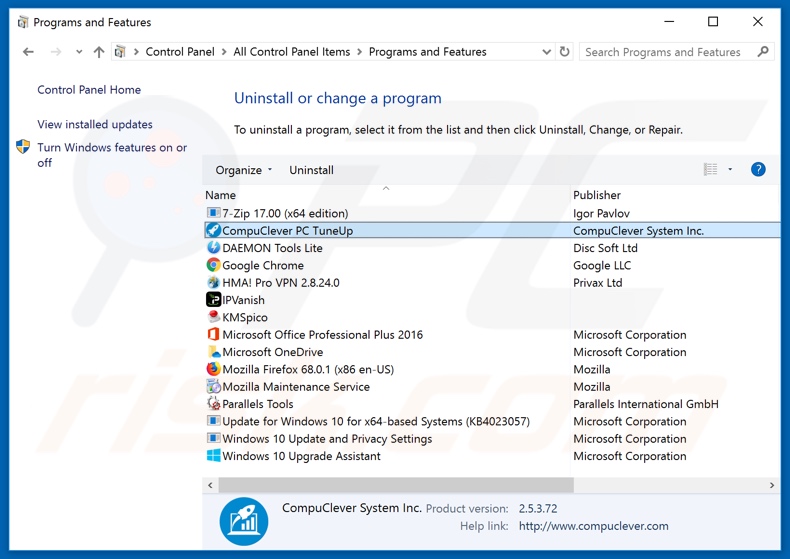Click the Parallels Tools icon
This screenshot has width=790, height=559.
coord(214,403)
